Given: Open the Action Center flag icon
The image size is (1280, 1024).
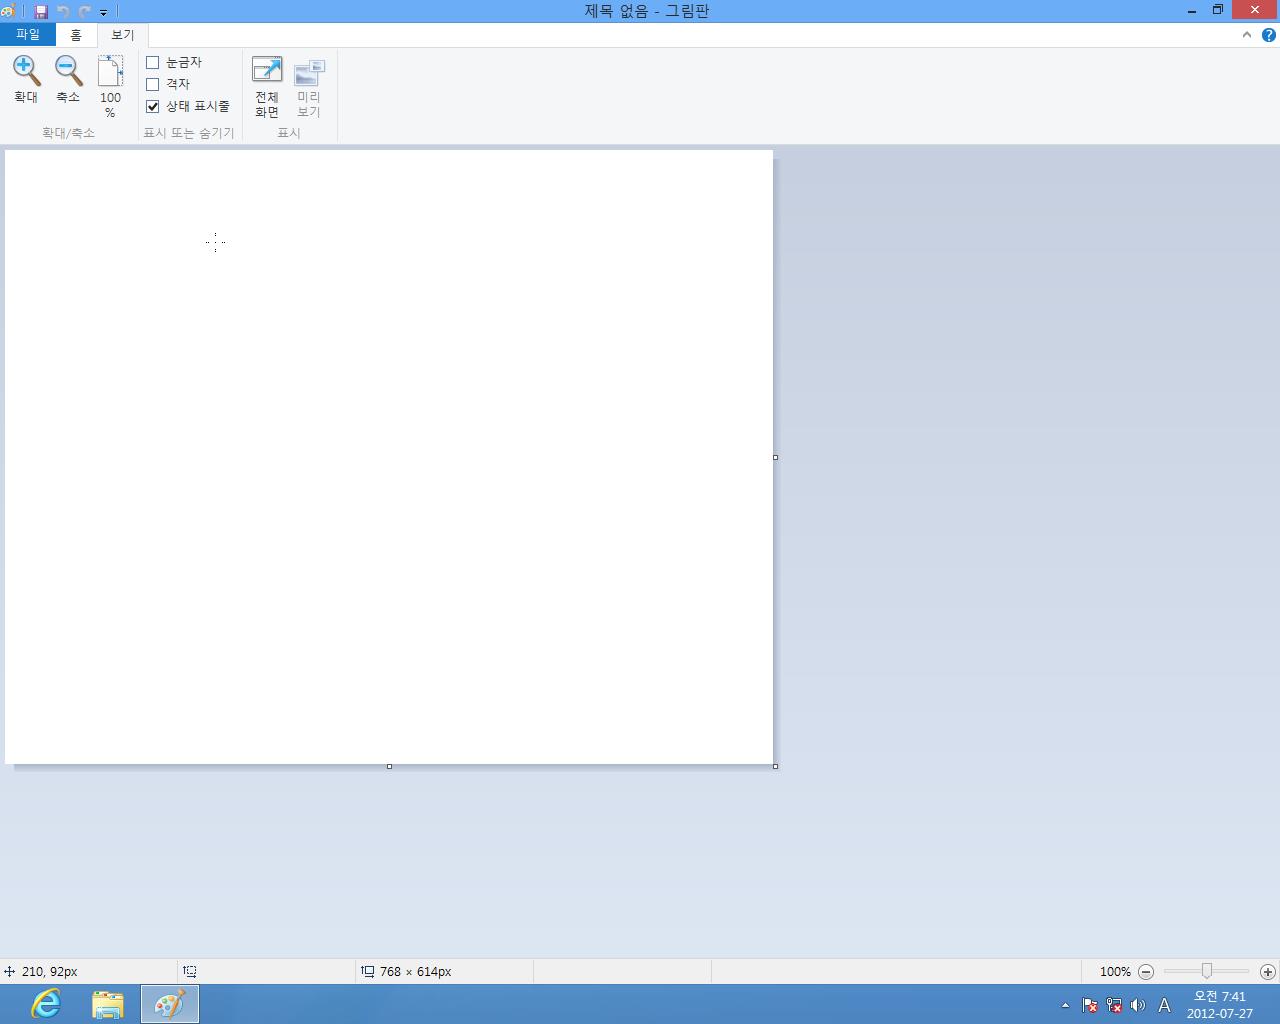Looking at the screenshot, I should [x=1090, y=1005].
